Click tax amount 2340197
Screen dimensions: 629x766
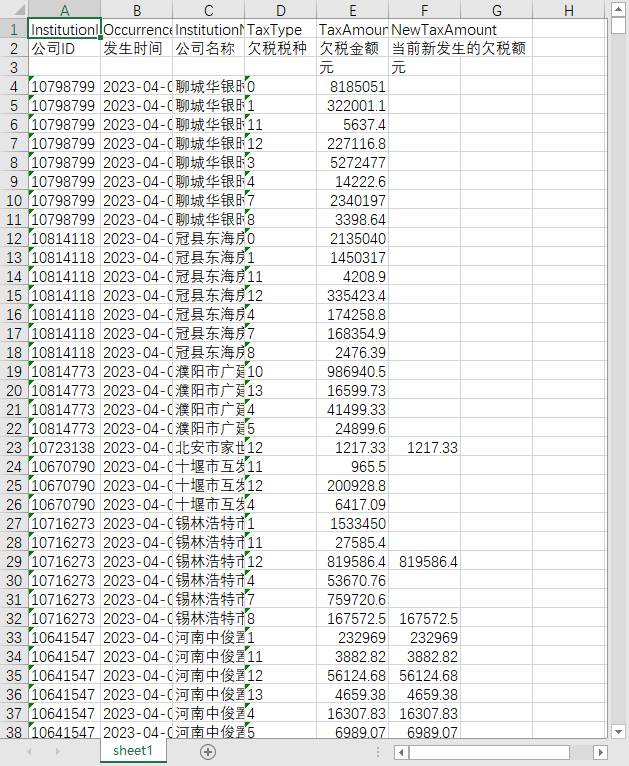[353, 200]
